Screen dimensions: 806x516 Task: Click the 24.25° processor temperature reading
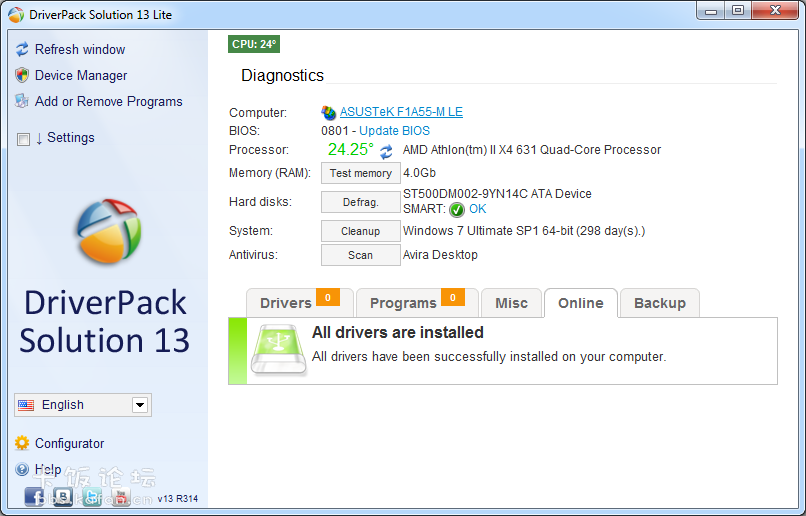(x=351, y=150)
